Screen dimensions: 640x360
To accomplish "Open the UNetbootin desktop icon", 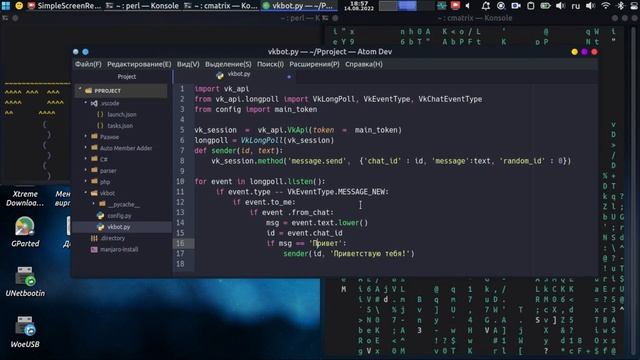I will 25,281.
